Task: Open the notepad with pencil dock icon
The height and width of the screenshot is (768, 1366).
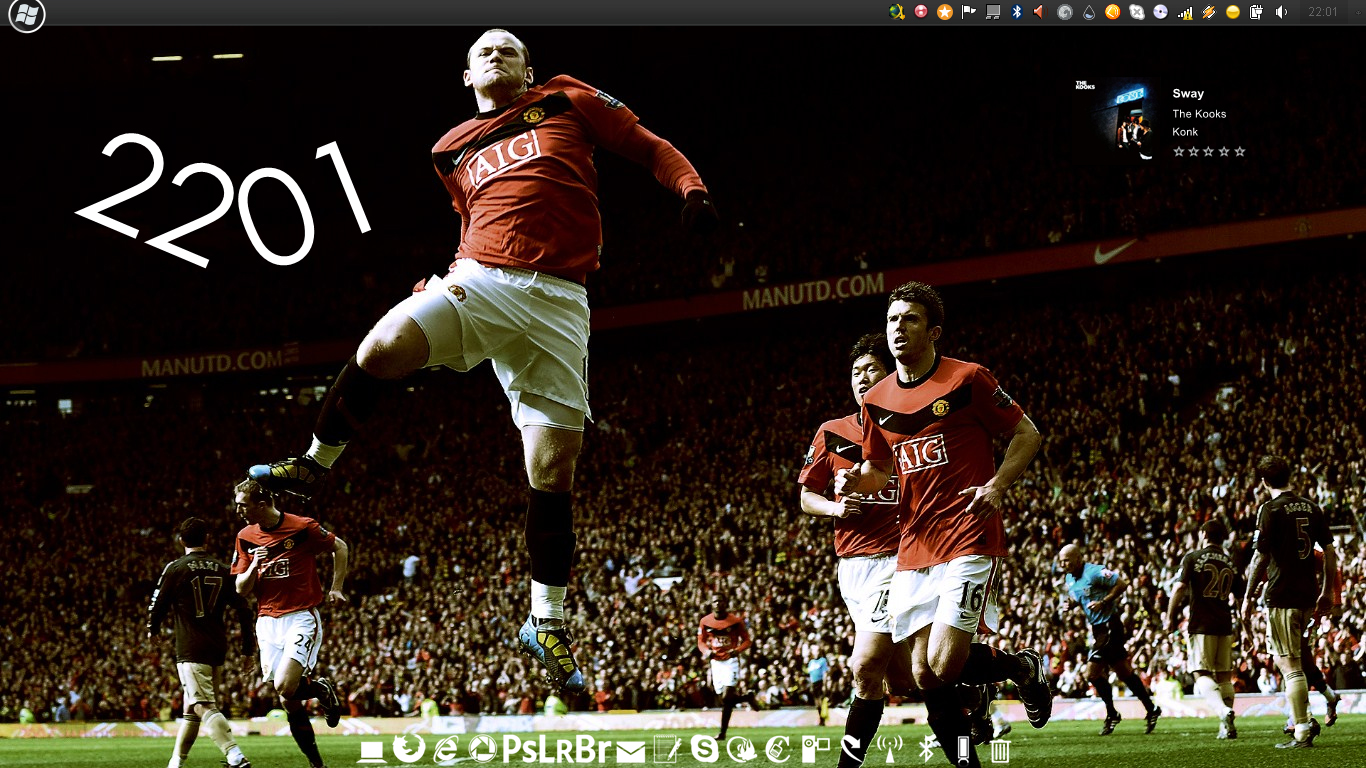Action: click(667, 749)
